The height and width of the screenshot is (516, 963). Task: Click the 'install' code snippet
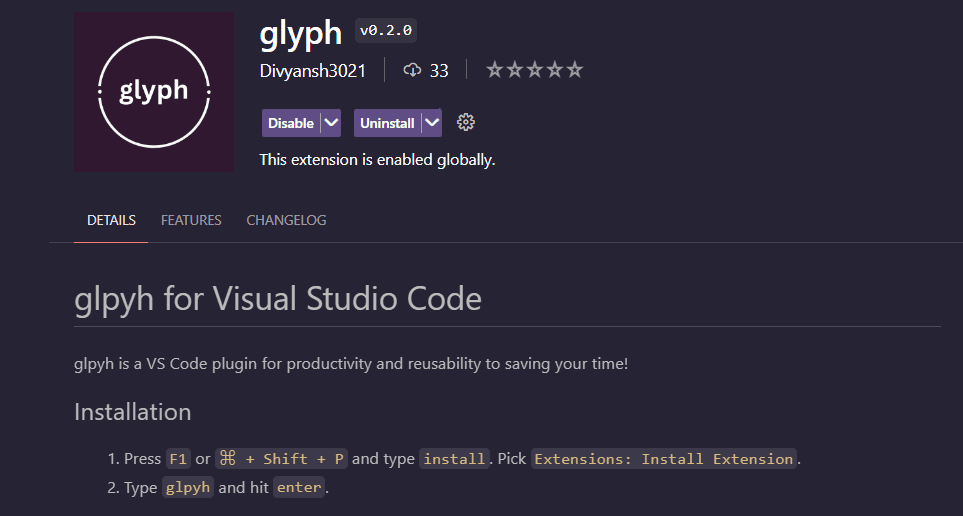[x=454, y=459]
